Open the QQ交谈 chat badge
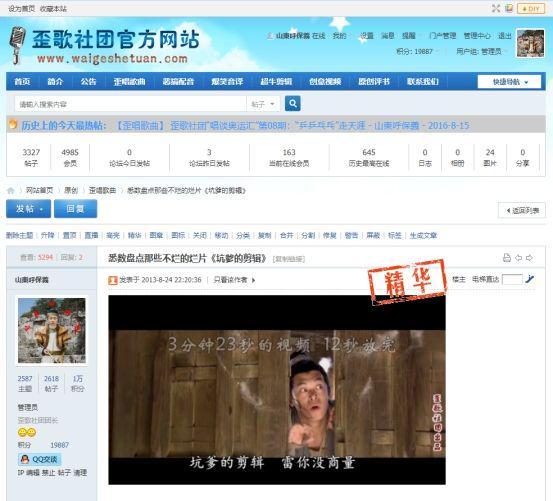This screenshot has height=501, width=553. tap(40, 459)
